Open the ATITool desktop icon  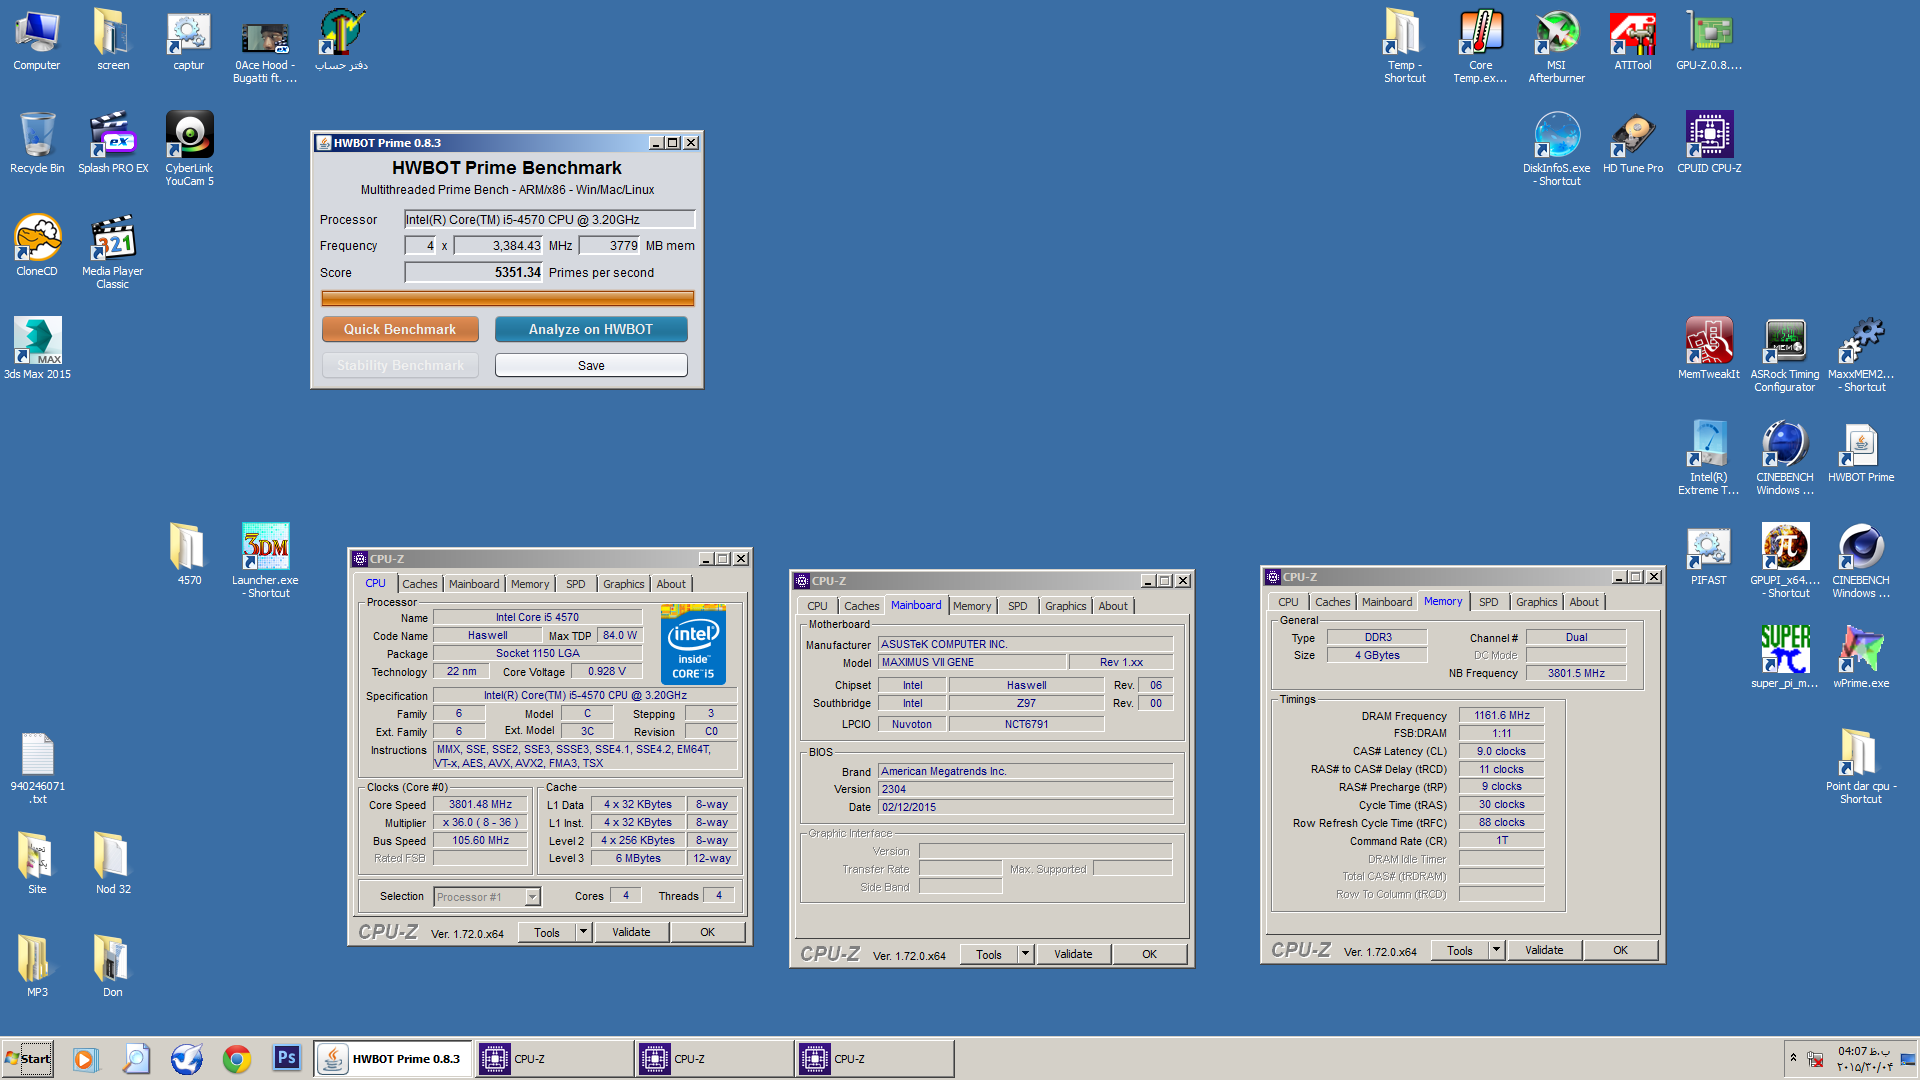1633,40
